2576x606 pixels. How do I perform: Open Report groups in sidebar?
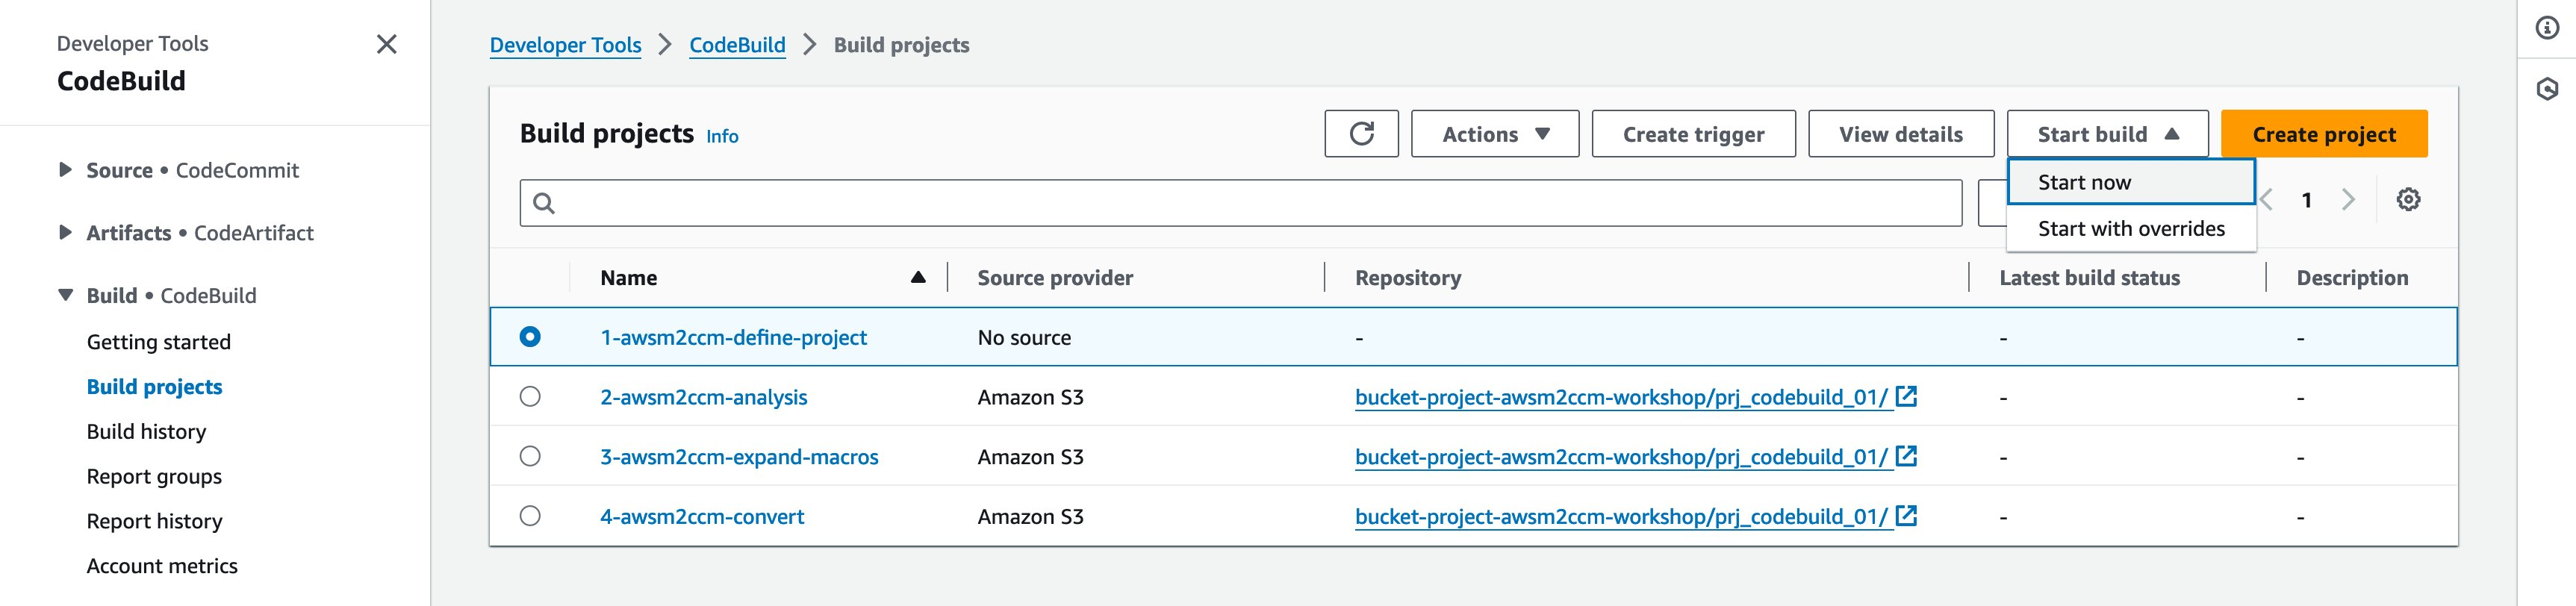(154, 477)
